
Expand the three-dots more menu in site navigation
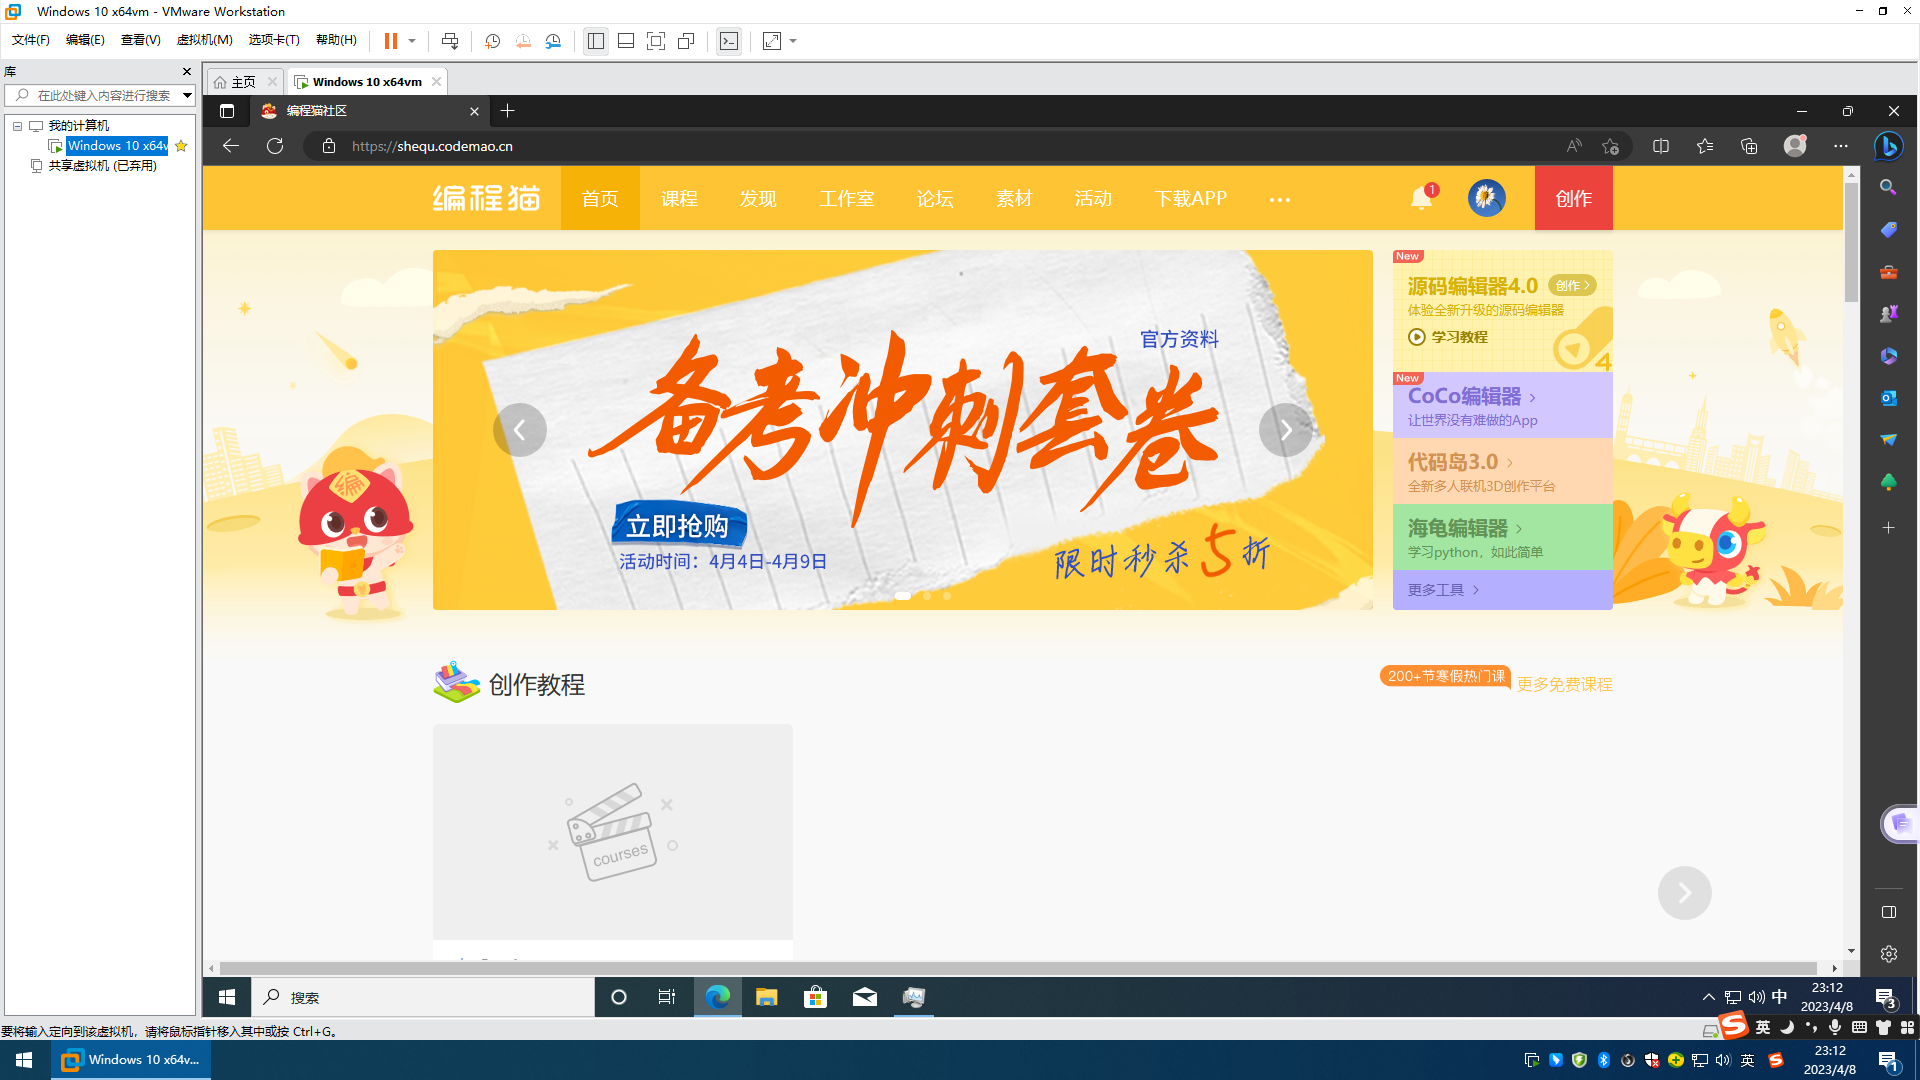[x=1280, y=199]
